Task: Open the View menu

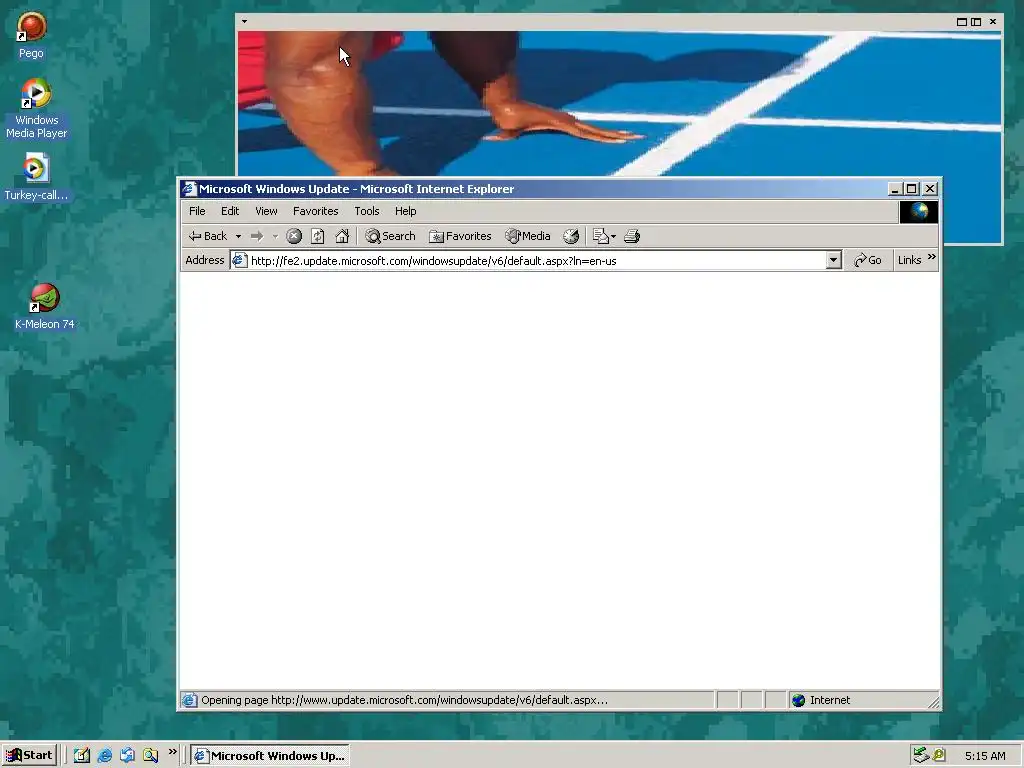Action: 266,211
